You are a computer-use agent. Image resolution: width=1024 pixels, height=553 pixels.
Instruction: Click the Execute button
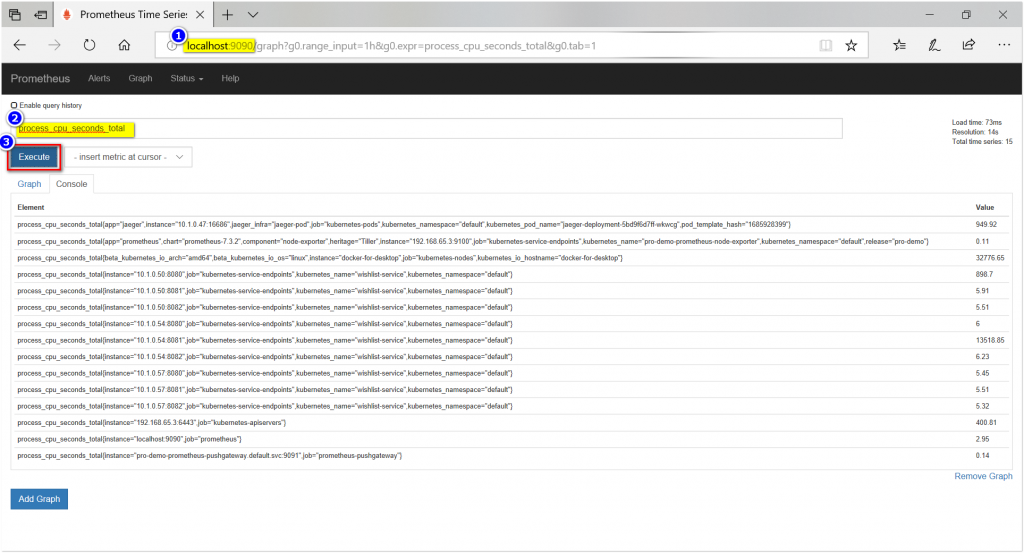[x=34, y=157]
